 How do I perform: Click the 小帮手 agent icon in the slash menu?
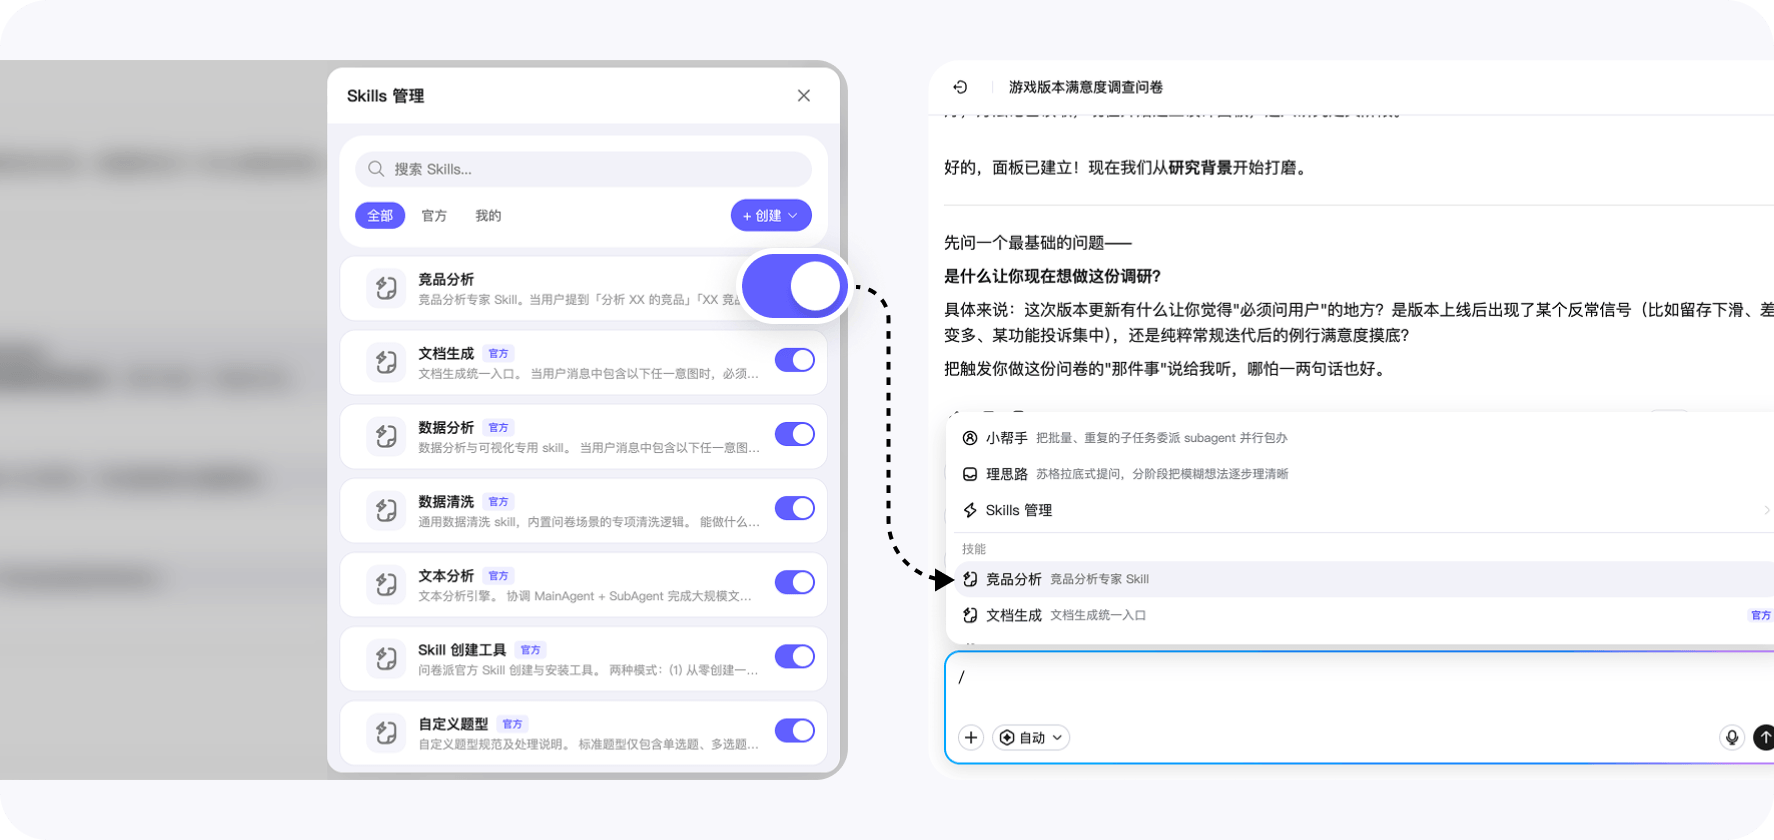(x=970, y=438)
